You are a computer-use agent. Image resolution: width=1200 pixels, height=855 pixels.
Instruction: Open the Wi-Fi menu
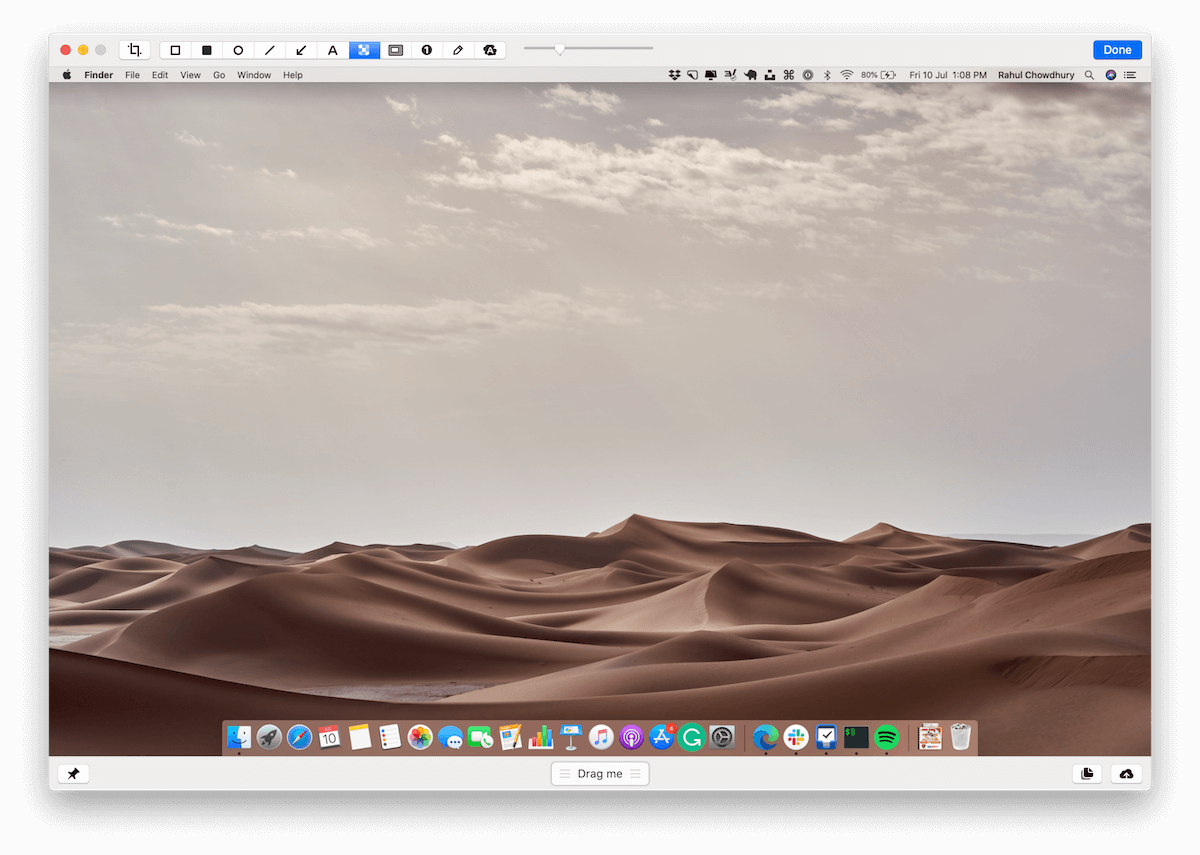tap(846, 74)
